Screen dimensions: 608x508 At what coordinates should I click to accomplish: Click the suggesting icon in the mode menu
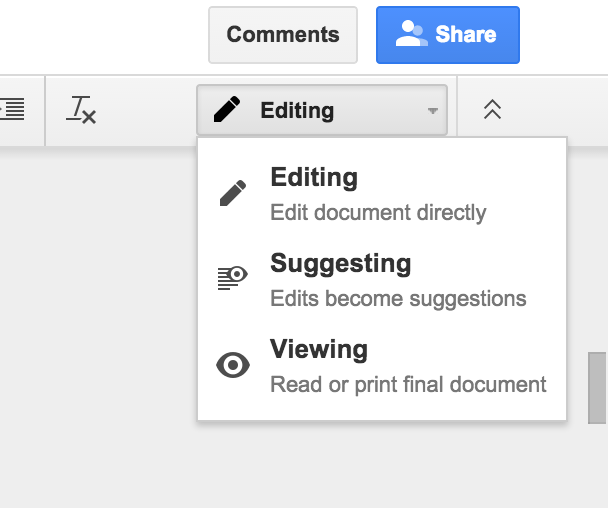click(x=232, y=278)
